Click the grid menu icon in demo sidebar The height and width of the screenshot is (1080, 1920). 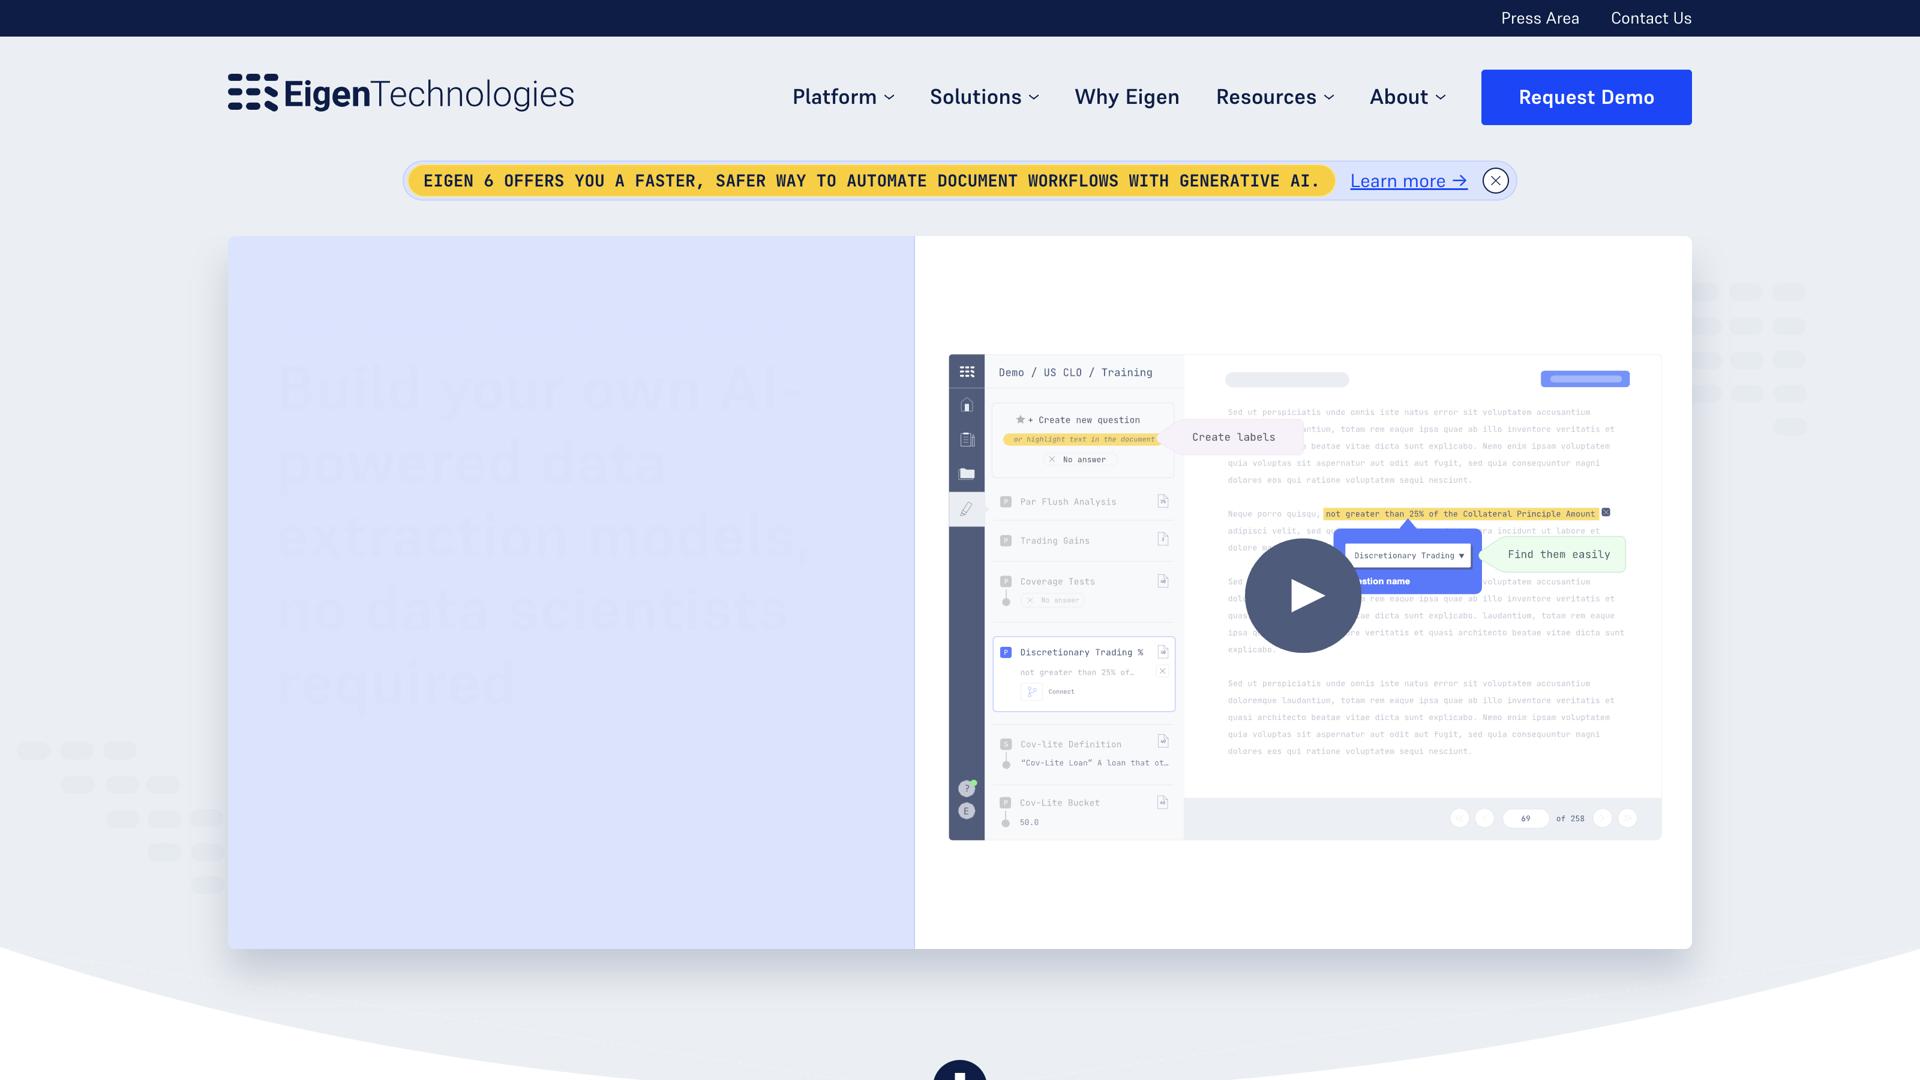(967, 372)
